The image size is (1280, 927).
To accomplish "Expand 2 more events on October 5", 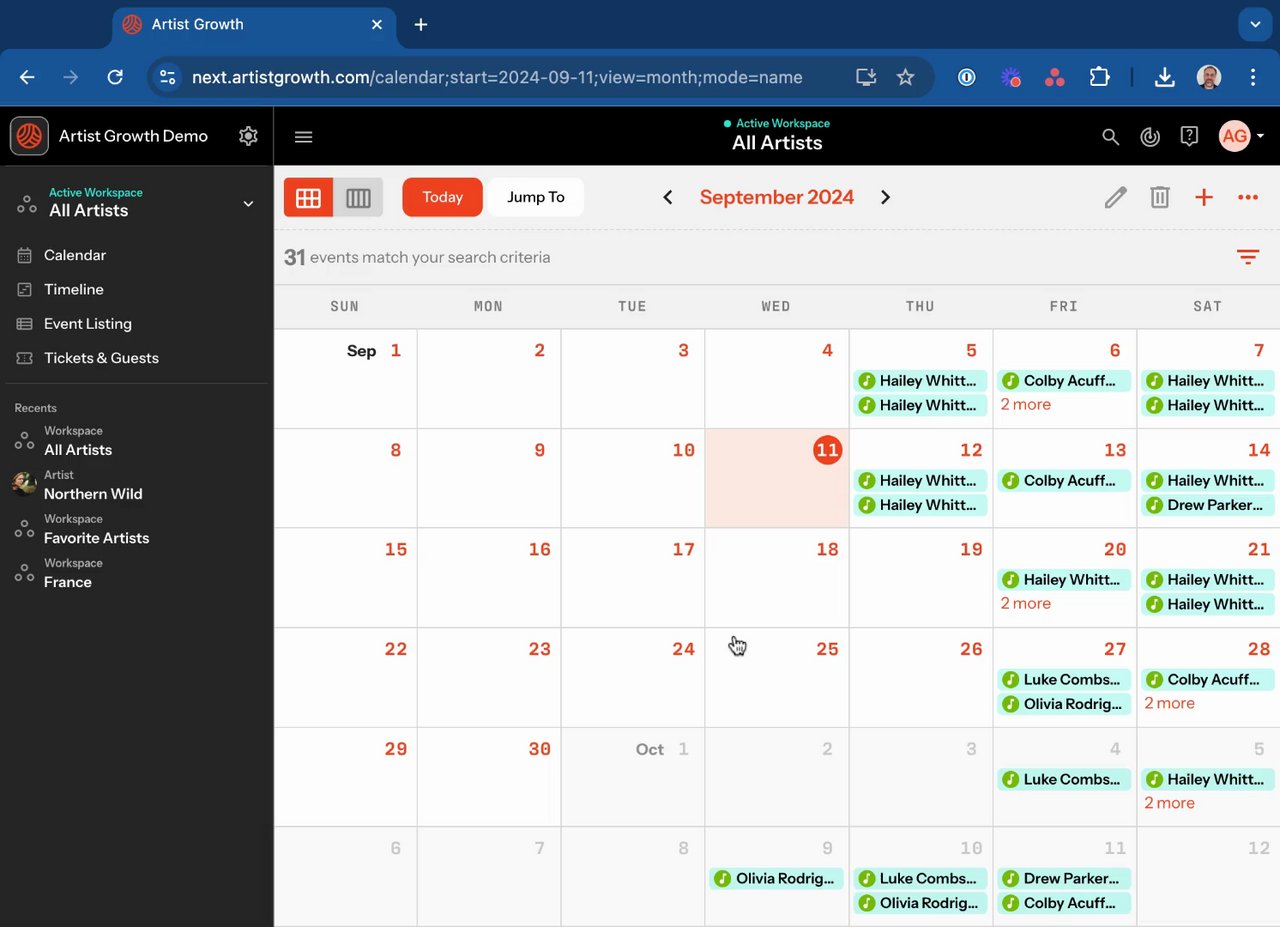I will (x=1170, y=803).
